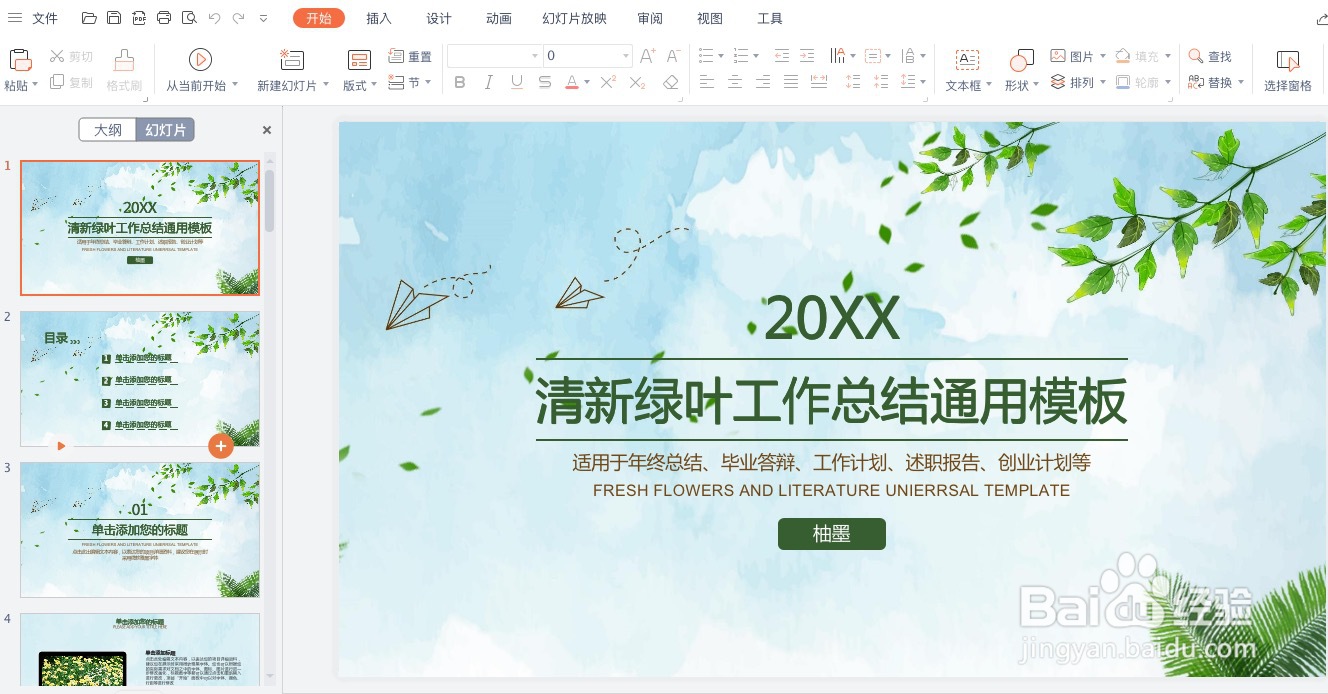Click the Distributed alignment icon
Image resolution: width=1328 pixels, height=694 pixels.
[x=819, y=82]
